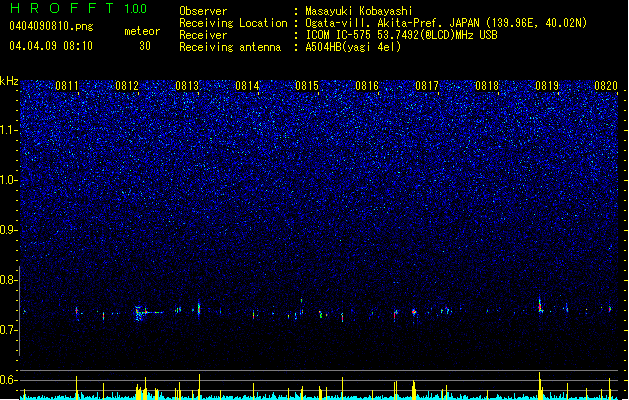Click the 0.6 kHz axis label
629x400 pixels.
pyautogui.click(x=8, y=380)
